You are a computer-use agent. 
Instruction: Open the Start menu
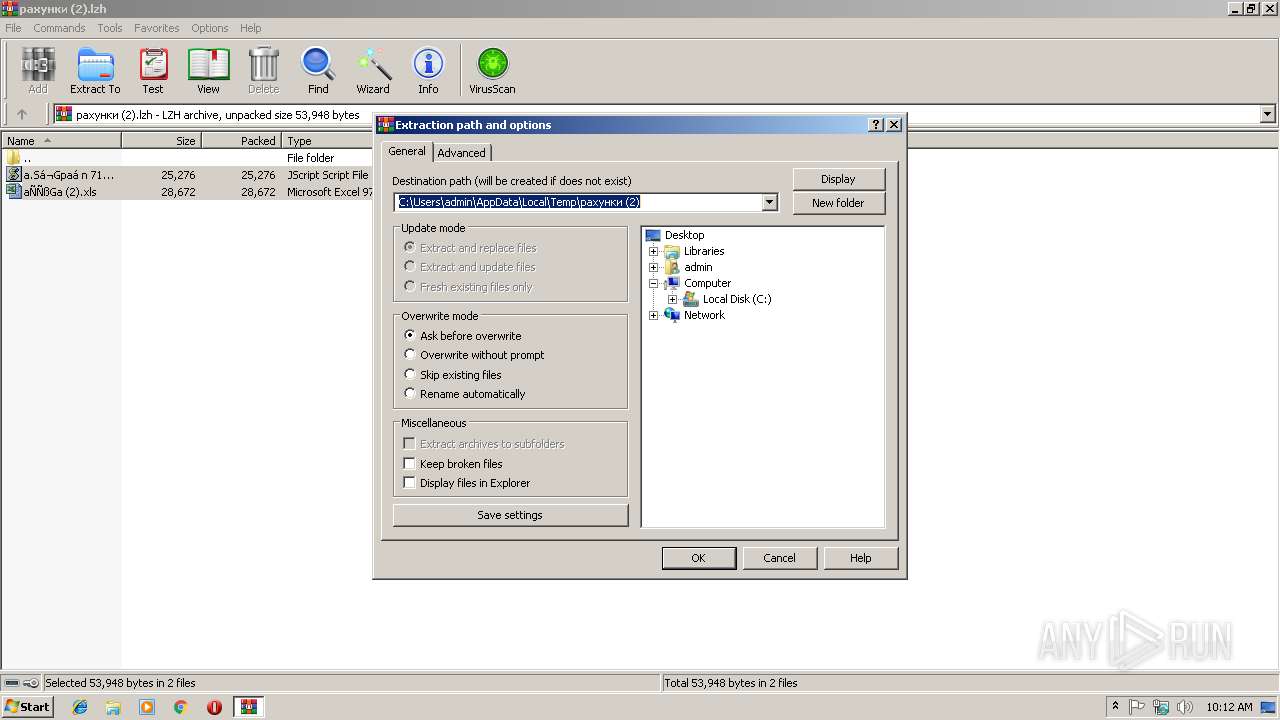[x=27, y=706]
